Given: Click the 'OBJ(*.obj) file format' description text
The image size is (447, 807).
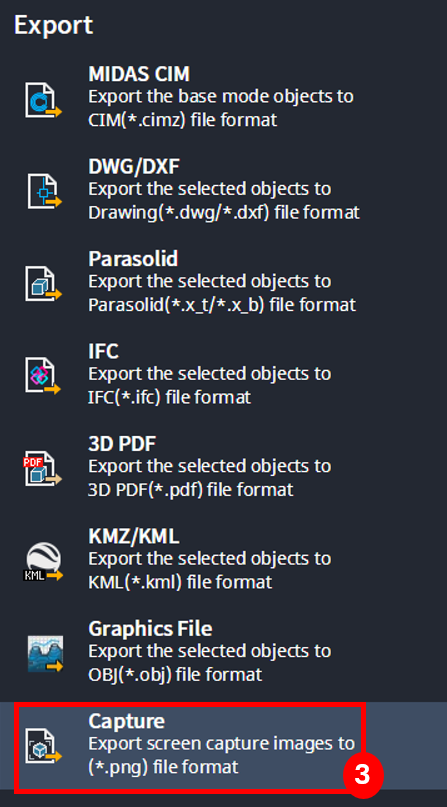Looking at the screenshot, I should (175, 674).
